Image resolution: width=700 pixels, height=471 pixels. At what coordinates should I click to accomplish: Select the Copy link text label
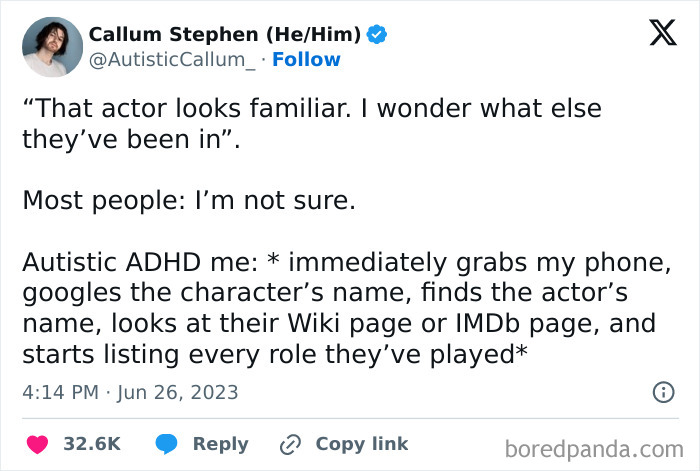(361, 443)
